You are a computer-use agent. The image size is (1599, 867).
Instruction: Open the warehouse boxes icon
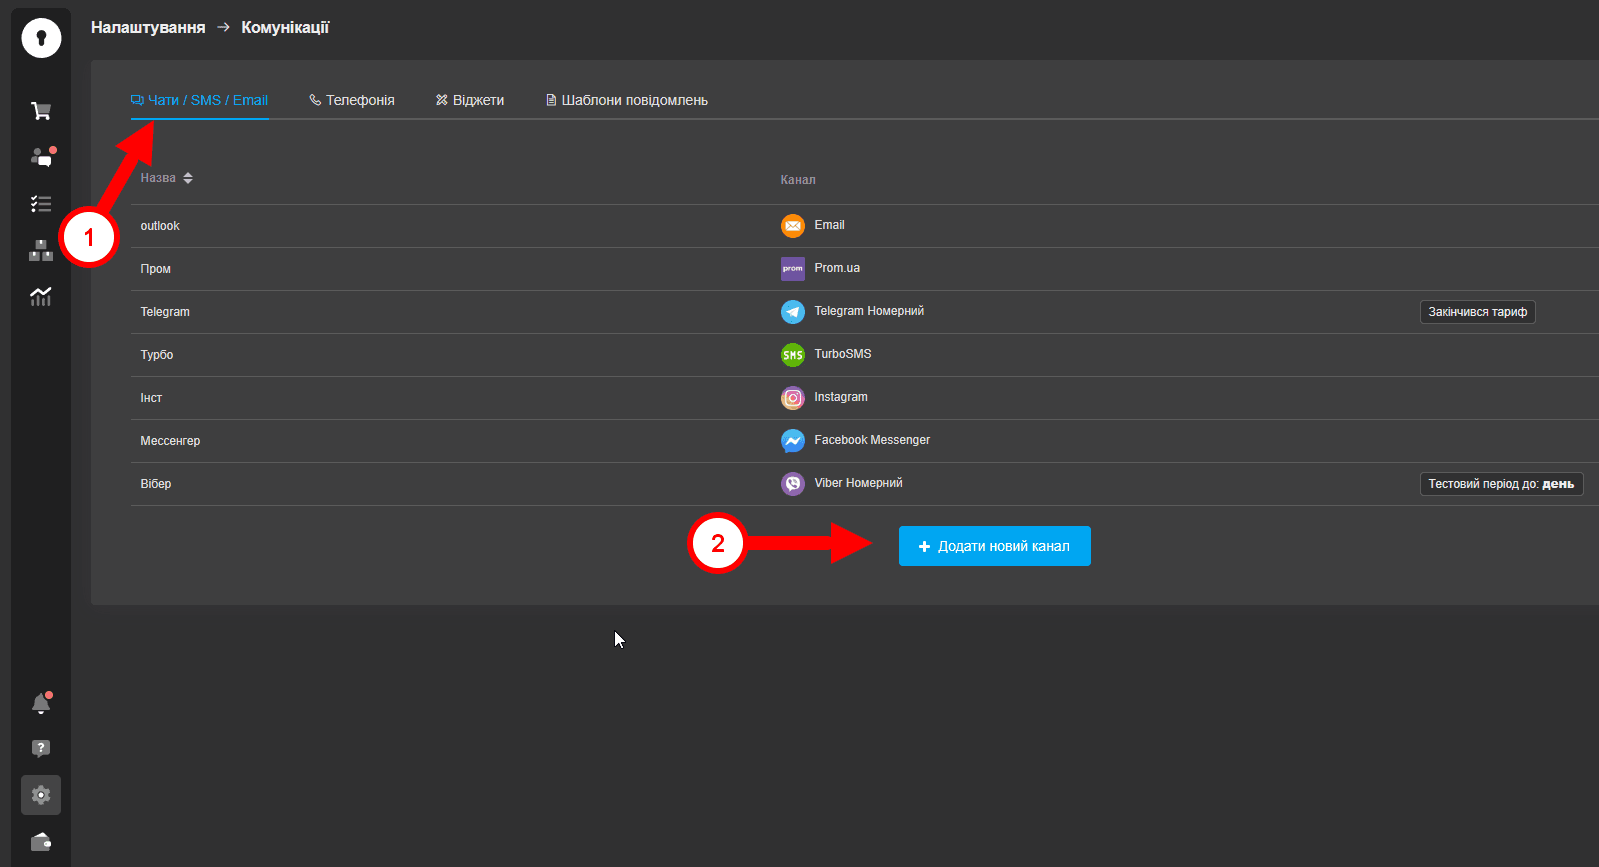41,250
